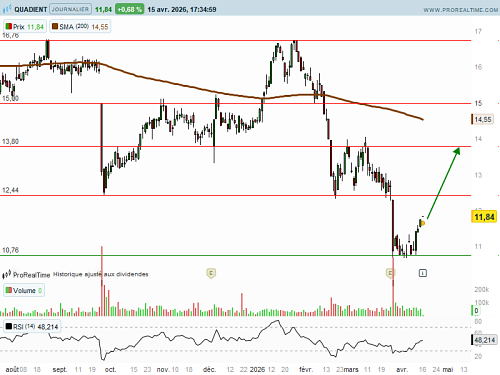This screenshot has width=500, height=375.
Task: Click the ProRealTime logo above volume panel
Action: coord(26,275)
